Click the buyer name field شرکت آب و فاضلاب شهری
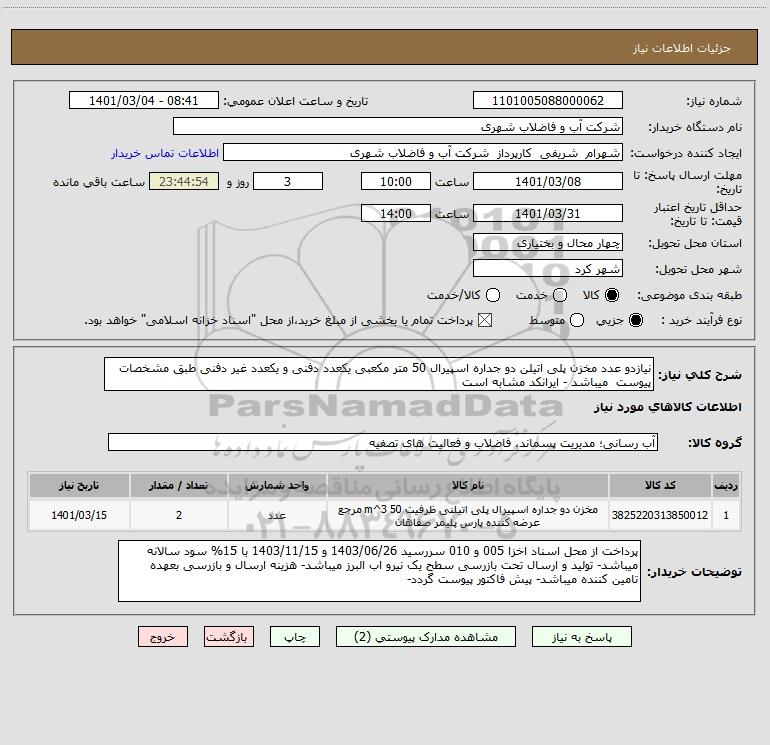Image resolution: width=770 pixels, height=745 pixels. point(398,126)
